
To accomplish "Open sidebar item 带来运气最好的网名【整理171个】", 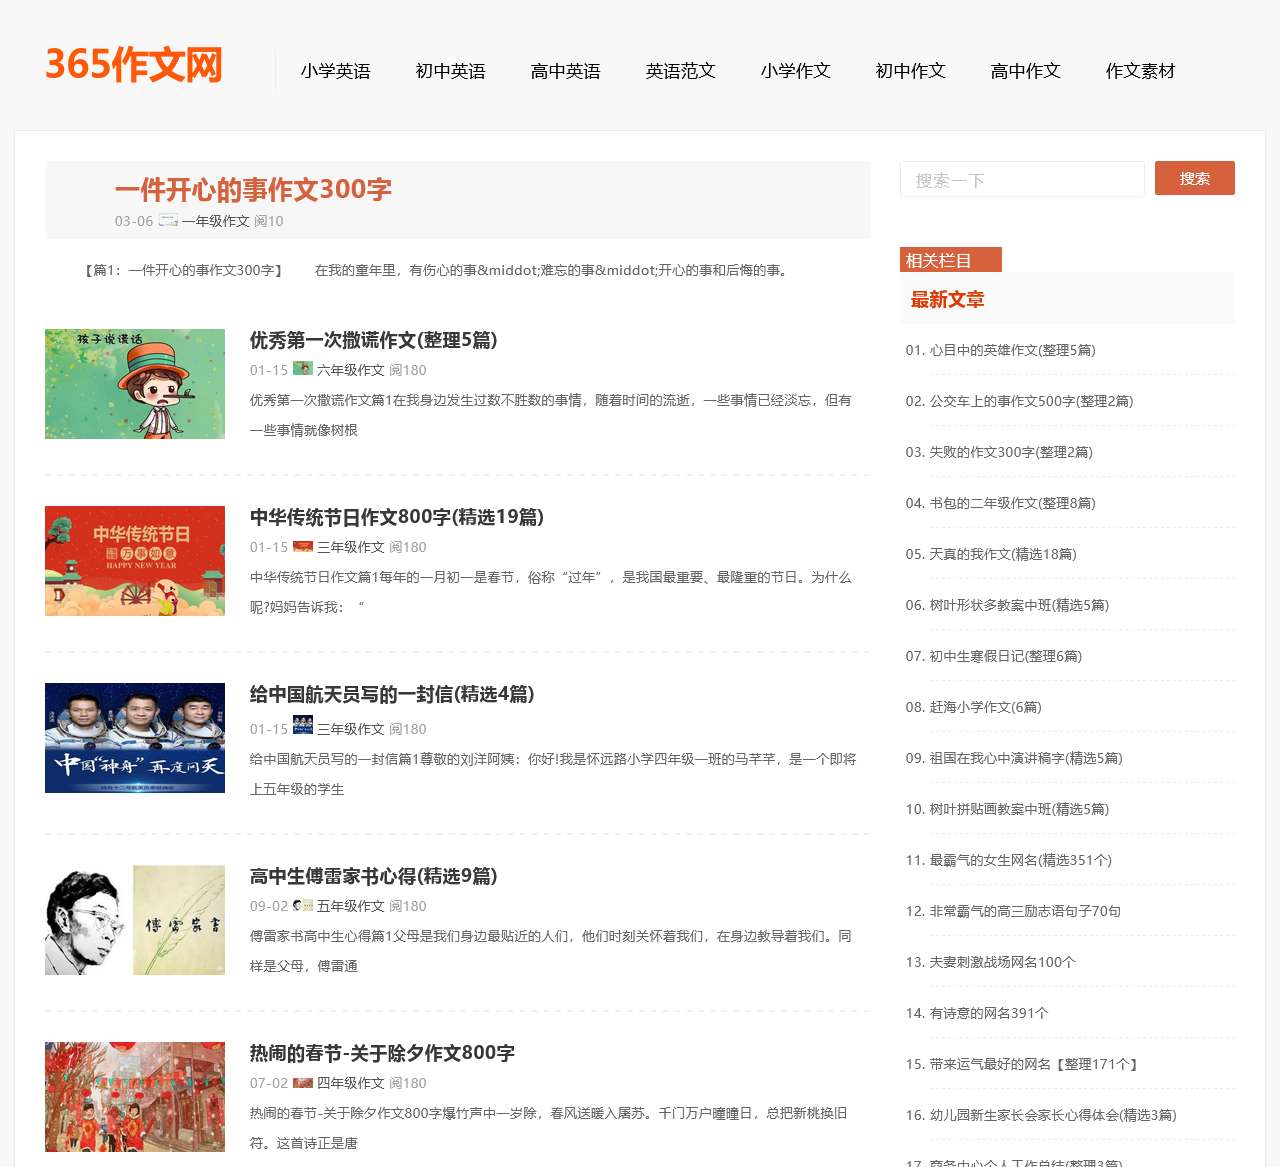I will point(1034,1064).
